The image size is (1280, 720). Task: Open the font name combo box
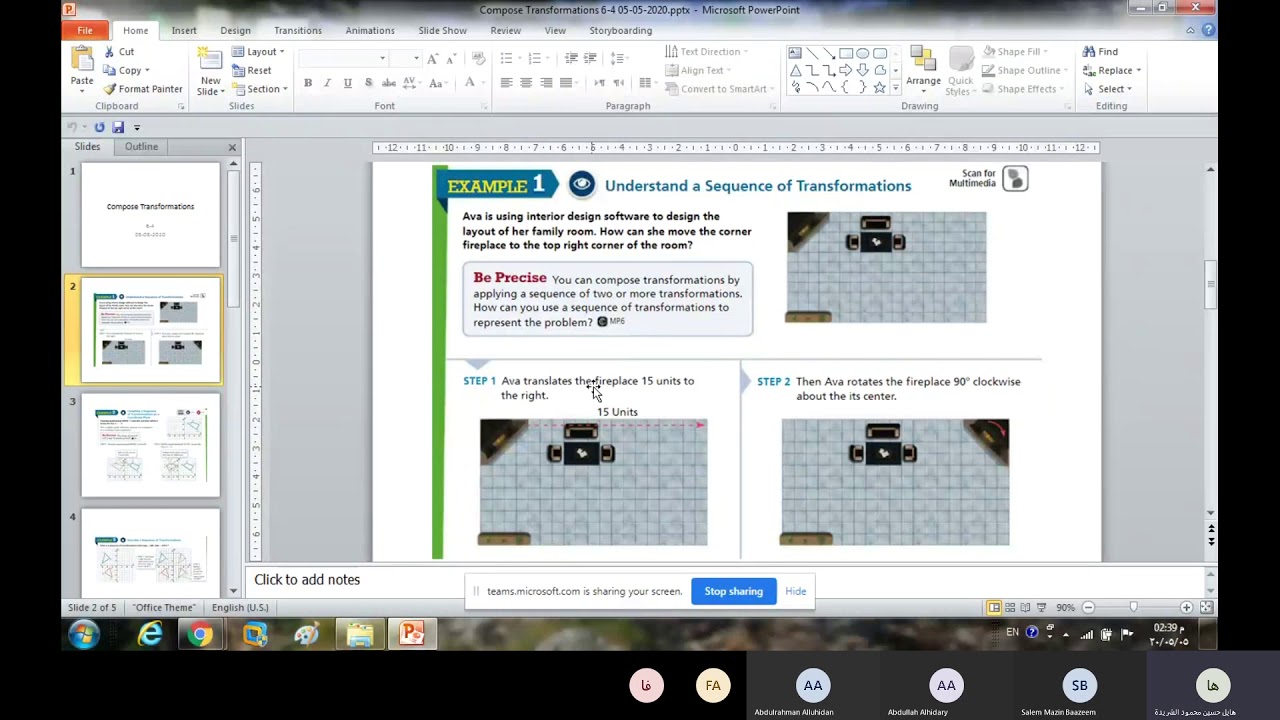(343, 59)
